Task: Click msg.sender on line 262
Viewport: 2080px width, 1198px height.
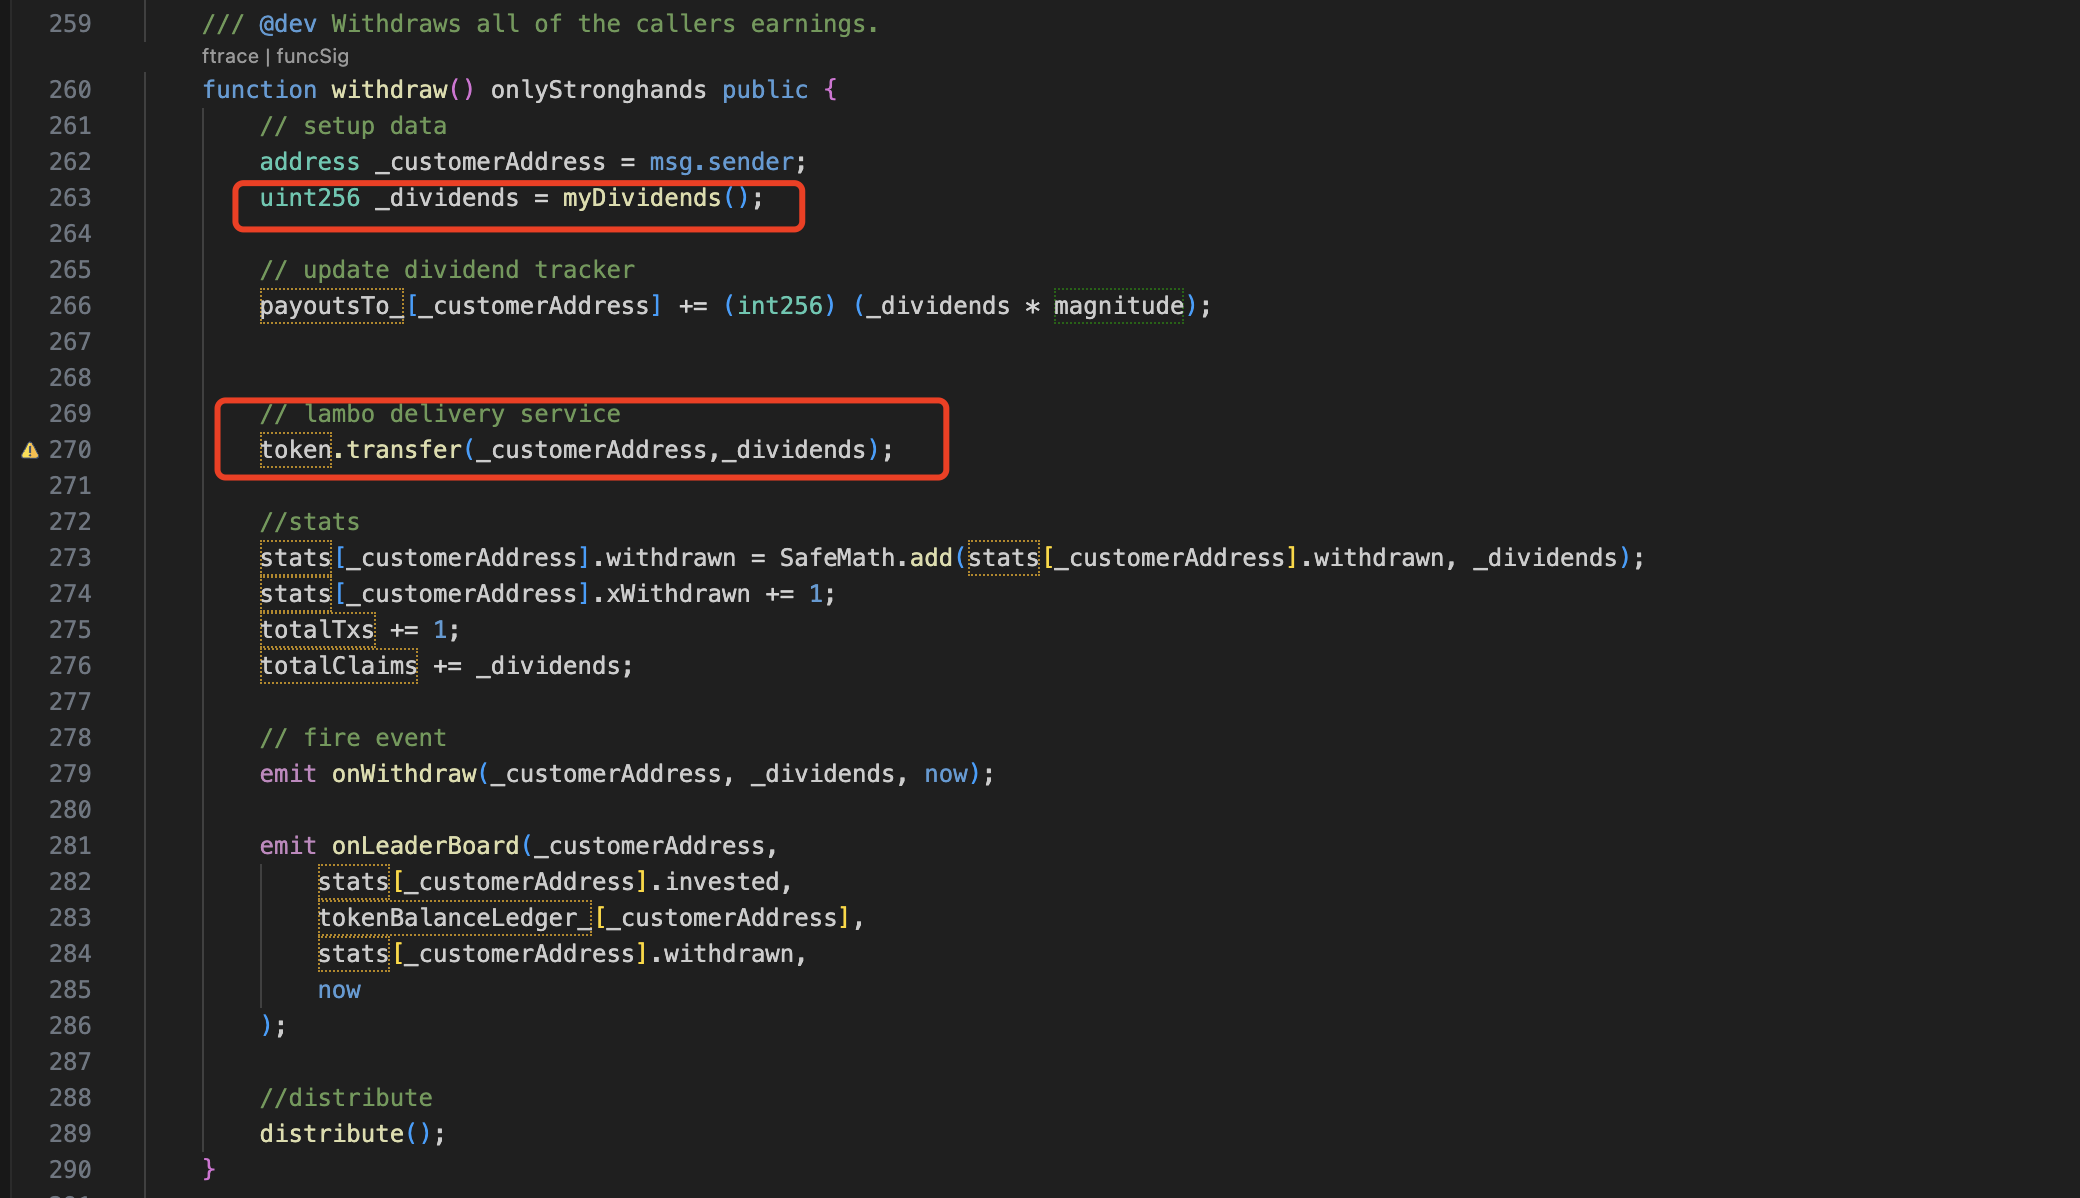Action: [x=721, y=162]
